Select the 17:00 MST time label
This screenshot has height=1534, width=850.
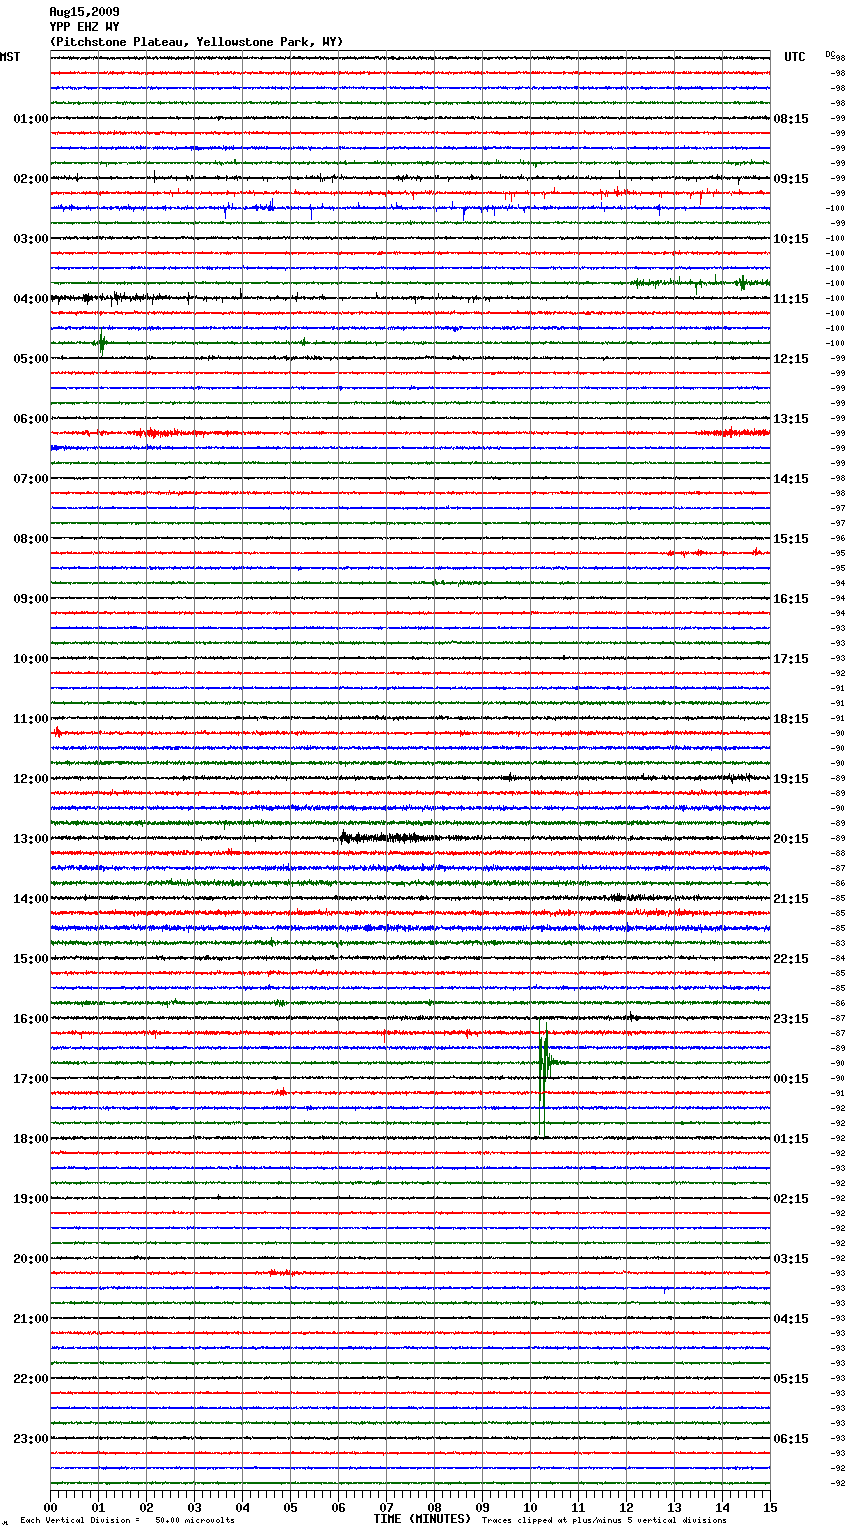coord(31,1079)
